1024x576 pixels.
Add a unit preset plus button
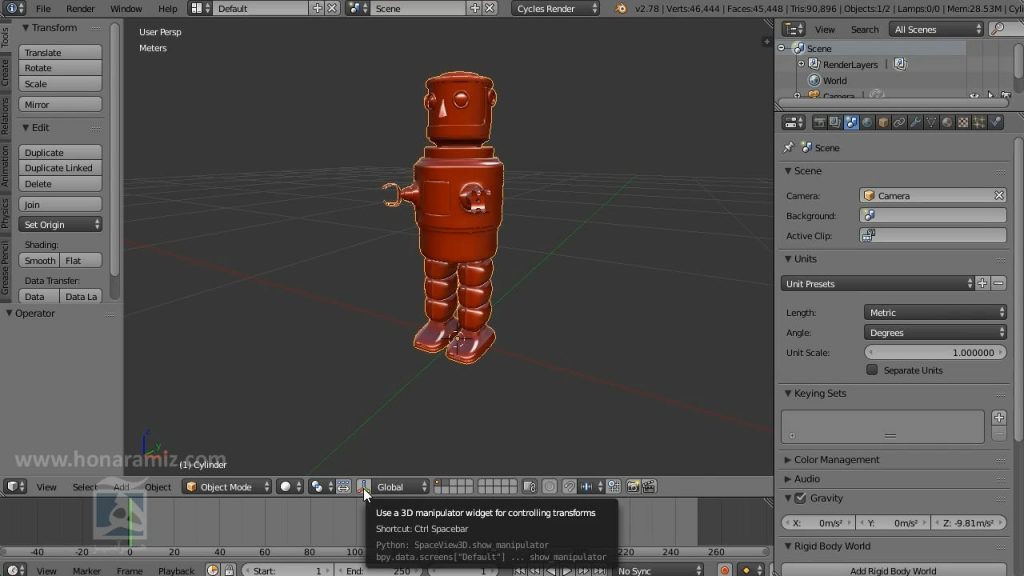pos(982,283)
